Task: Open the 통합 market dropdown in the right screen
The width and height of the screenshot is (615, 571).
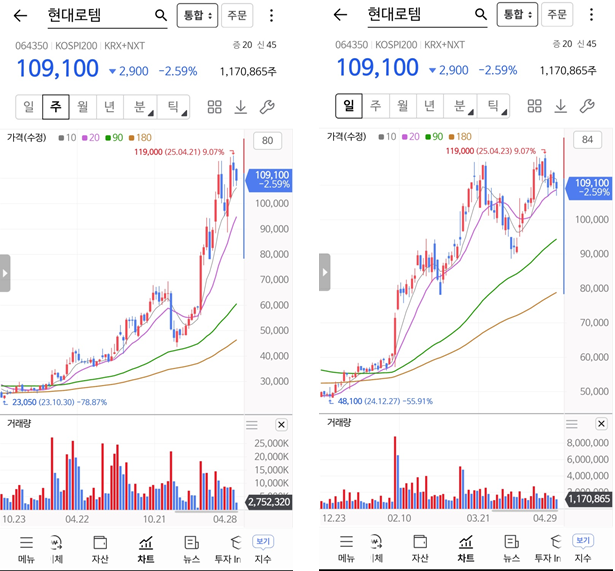Action: click(x=517, y=15)
